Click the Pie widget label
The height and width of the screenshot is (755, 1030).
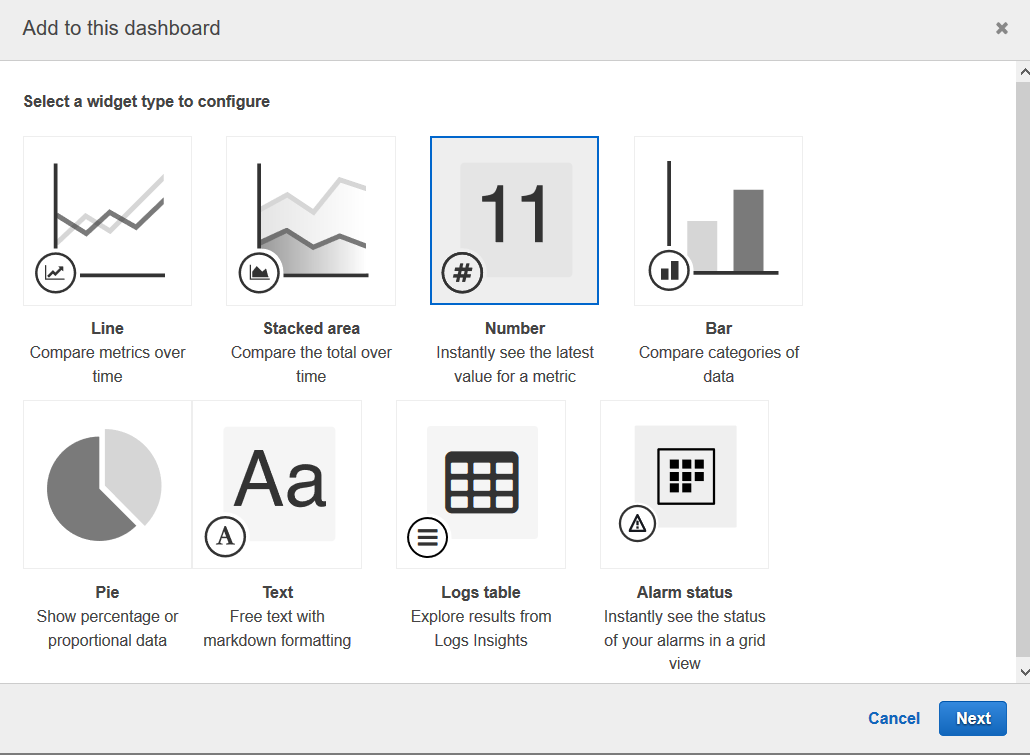click(107, 592)
